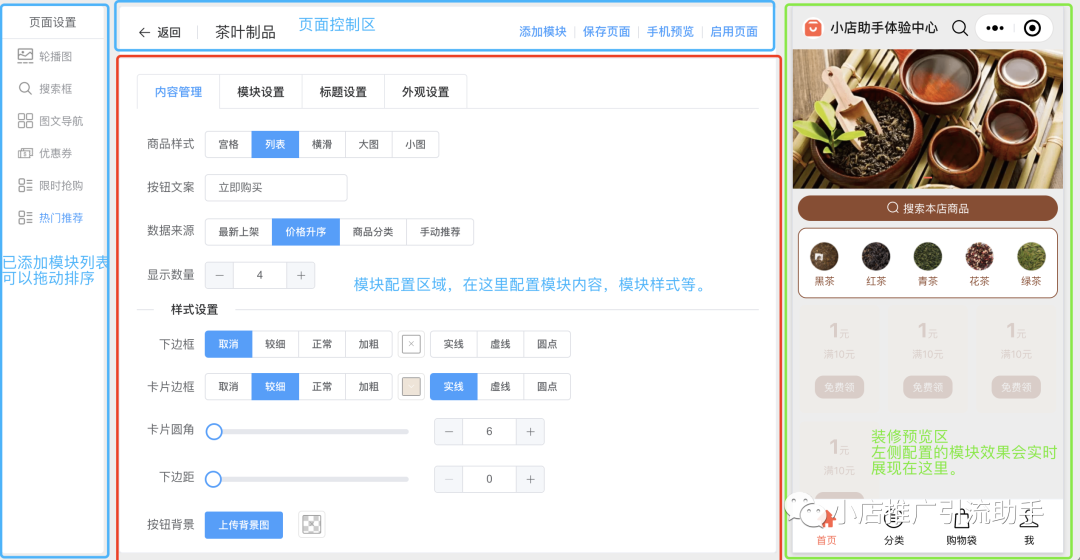The height and width of the screenshot is (560, 1080).
Task: Set 卡片边框 thickness to 正常
Action: point(322,386)
